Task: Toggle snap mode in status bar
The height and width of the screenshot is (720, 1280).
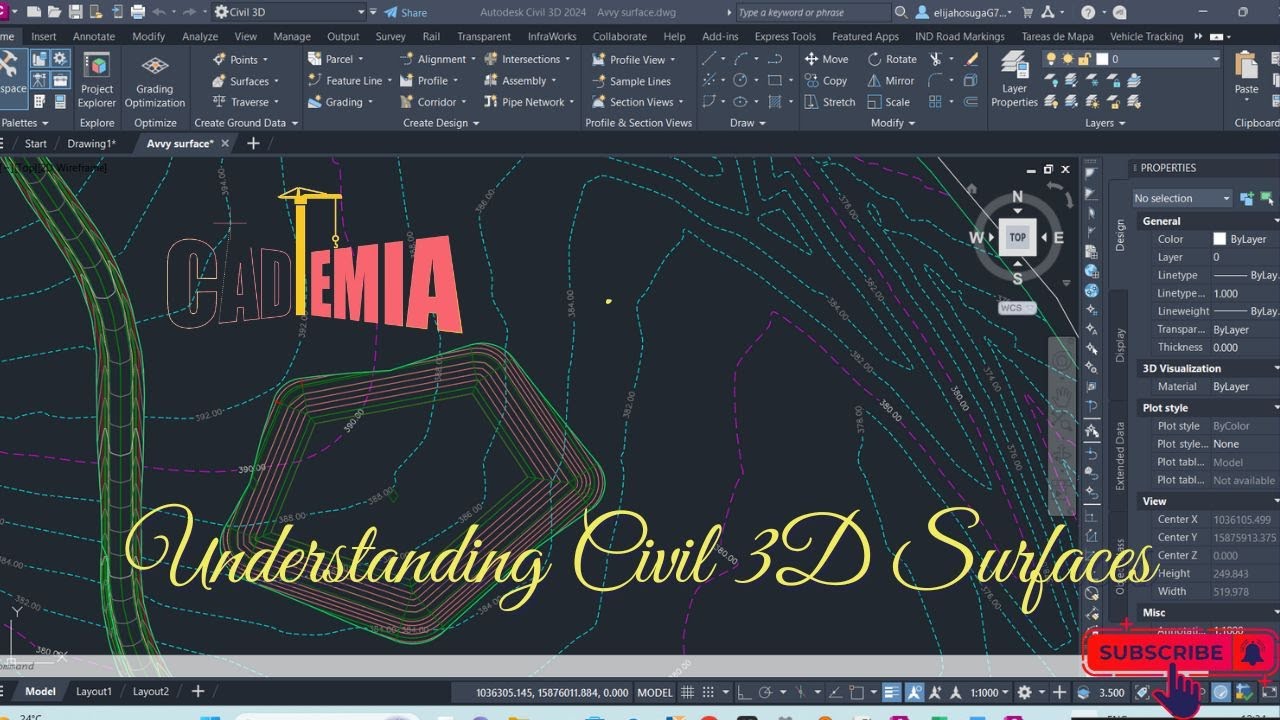Action: (709, 692)
